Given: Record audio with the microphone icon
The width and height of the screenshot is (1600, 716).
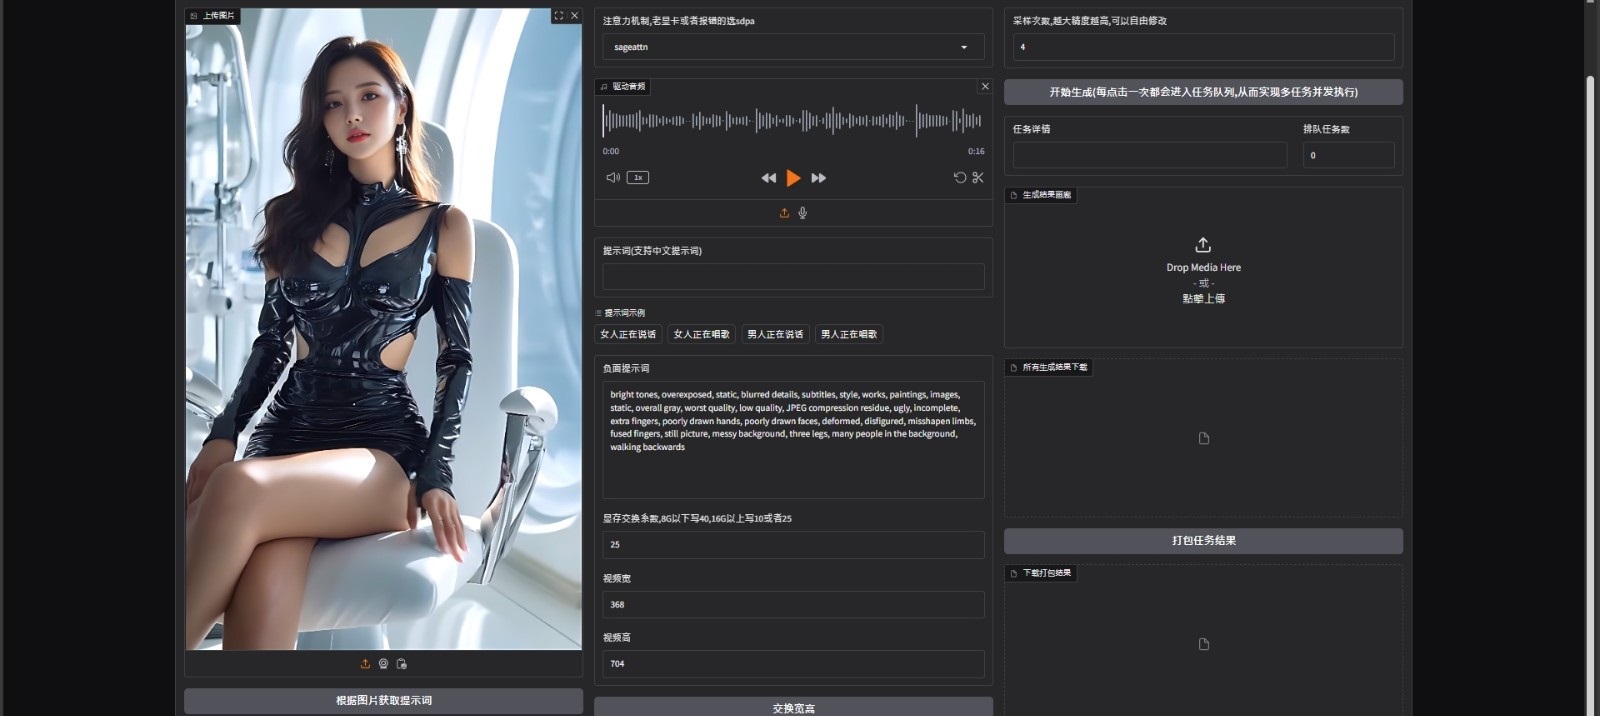Looking at the screenshot, I should pyautogui.click(x=803, y=213).
